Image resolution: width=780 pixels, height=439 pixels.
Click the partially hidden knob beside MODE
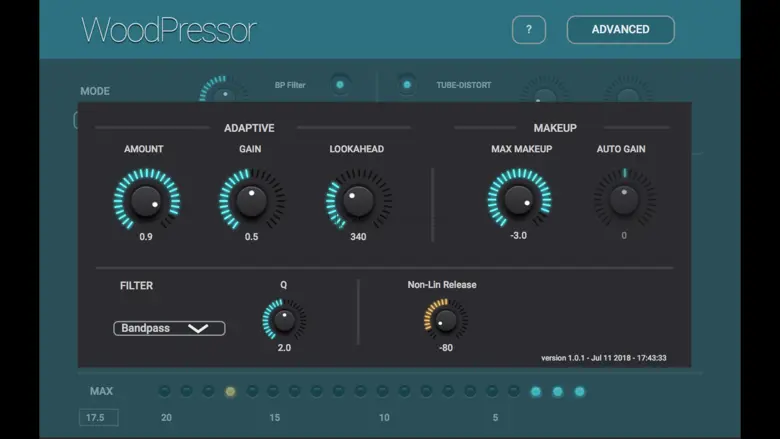tap(224, 89)
